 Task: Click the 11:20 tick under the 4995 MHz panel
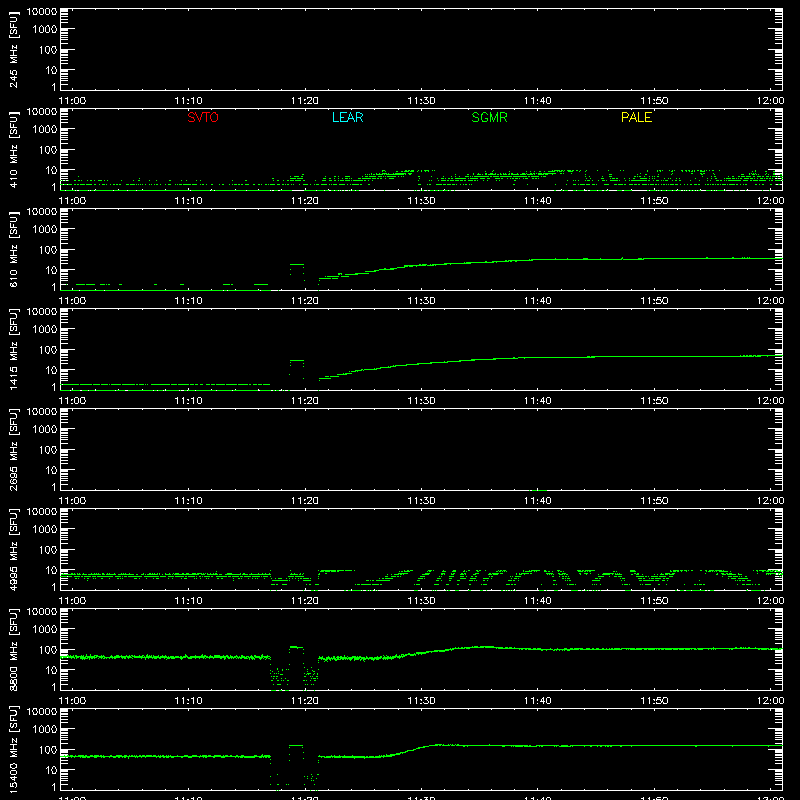pos(305,601)
